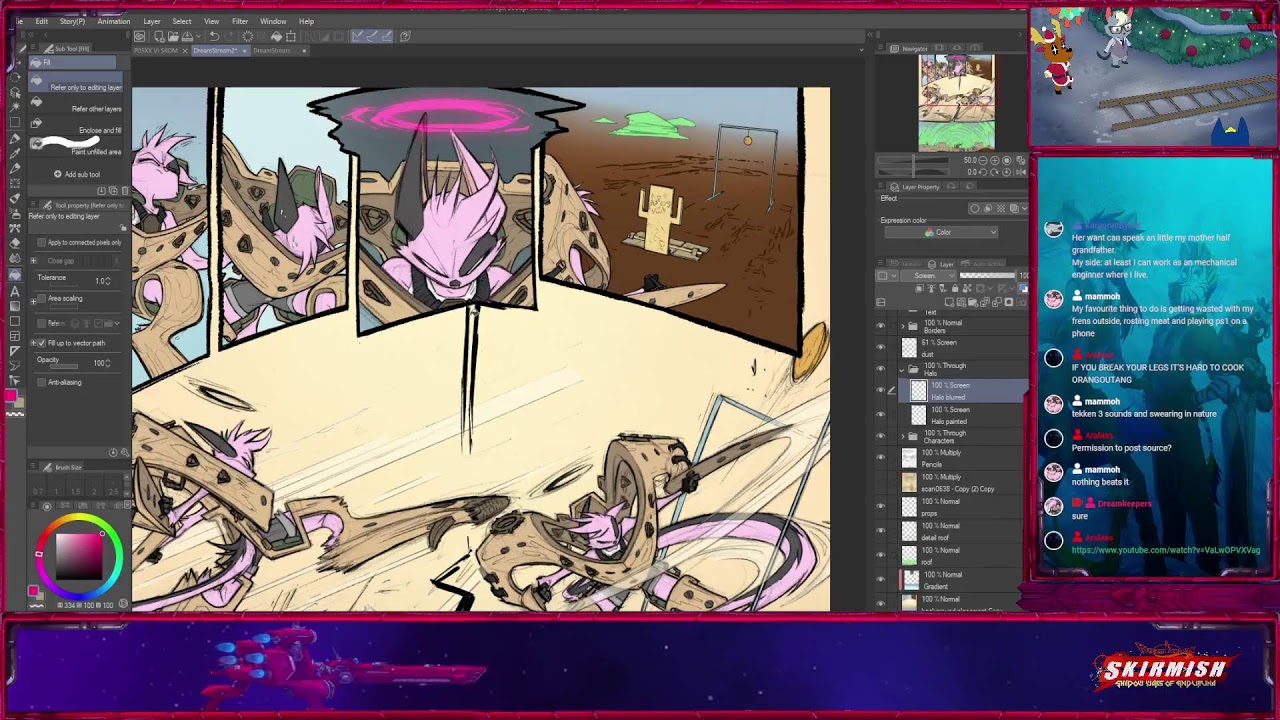Choose 'Paint unfilled area' sub tool

pyautogui.click(x=76, y=147)
